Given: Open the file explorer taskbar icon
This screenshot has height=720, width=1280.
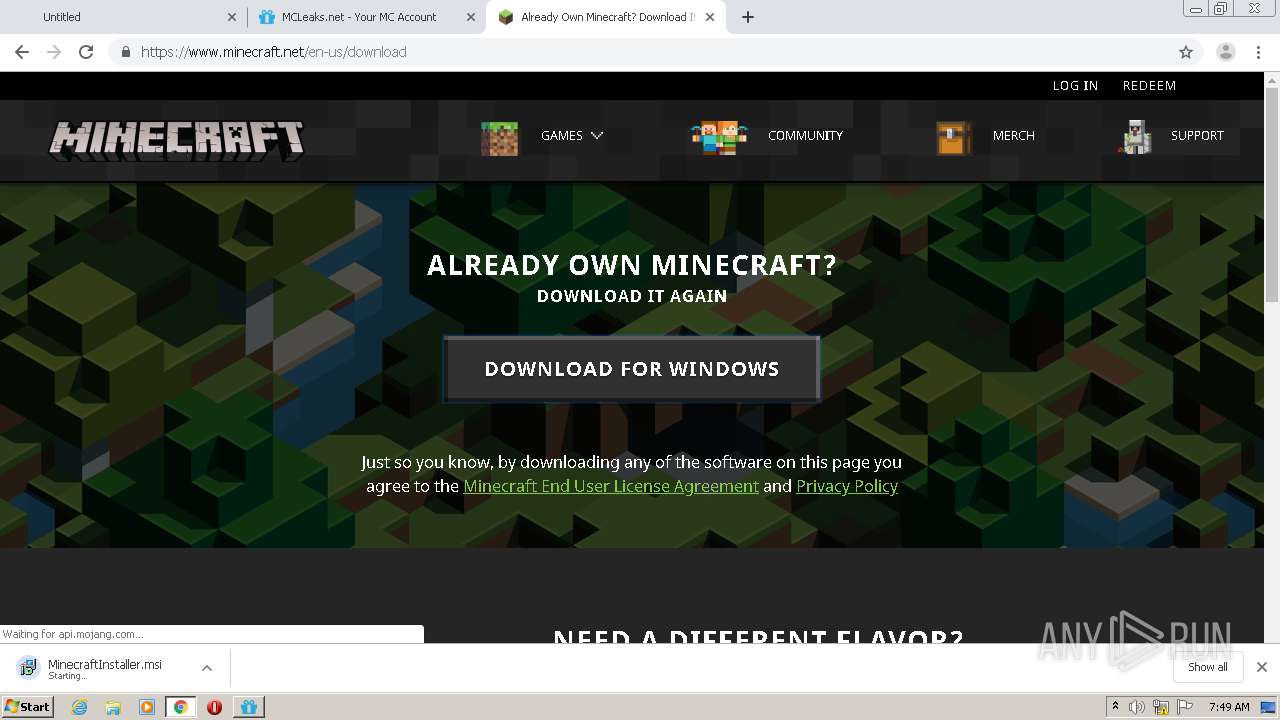Looking at the screenshot, I should click(x=113, y=707).
